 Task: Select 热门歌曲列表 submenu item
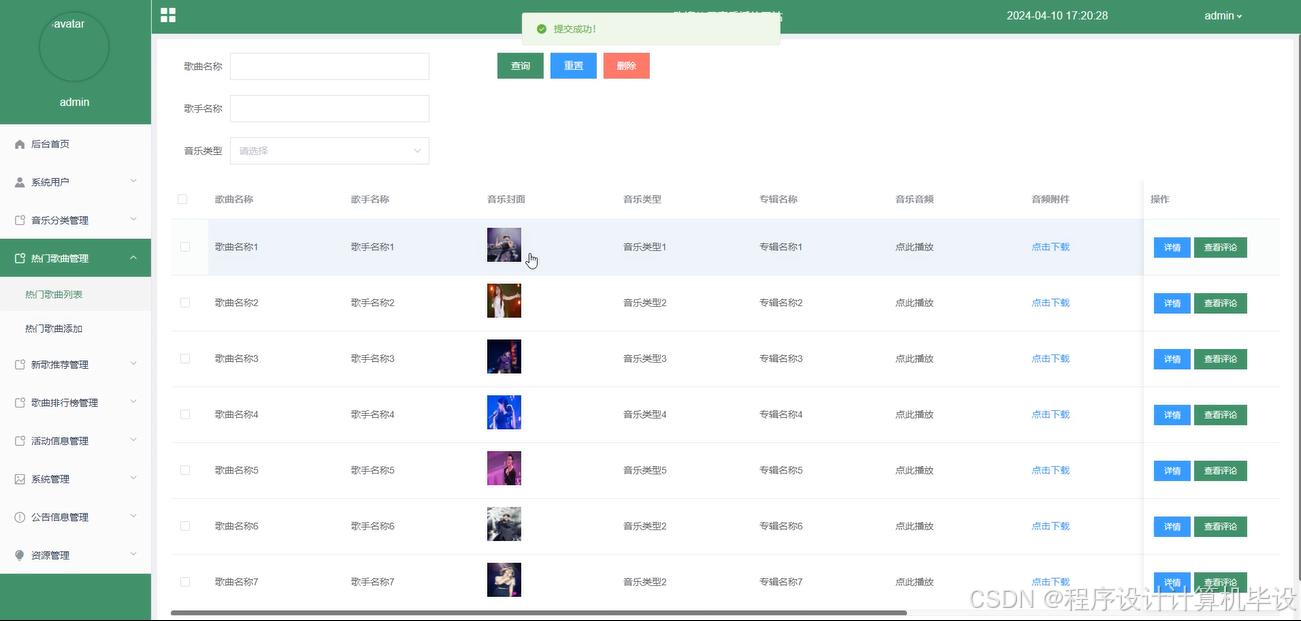tap(75, 294)
